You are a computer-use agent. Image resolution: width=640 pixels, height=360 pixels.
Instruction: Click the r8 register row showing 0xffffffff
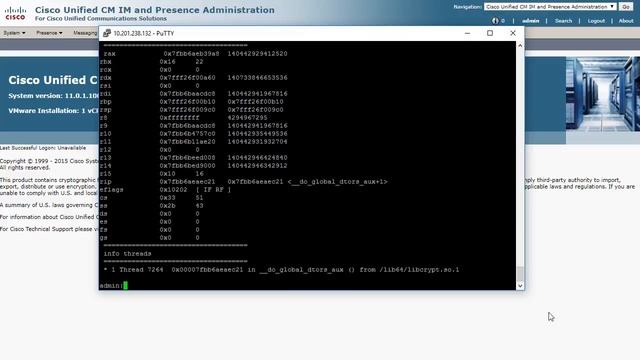pyautogui.click(x=183, y=118)
